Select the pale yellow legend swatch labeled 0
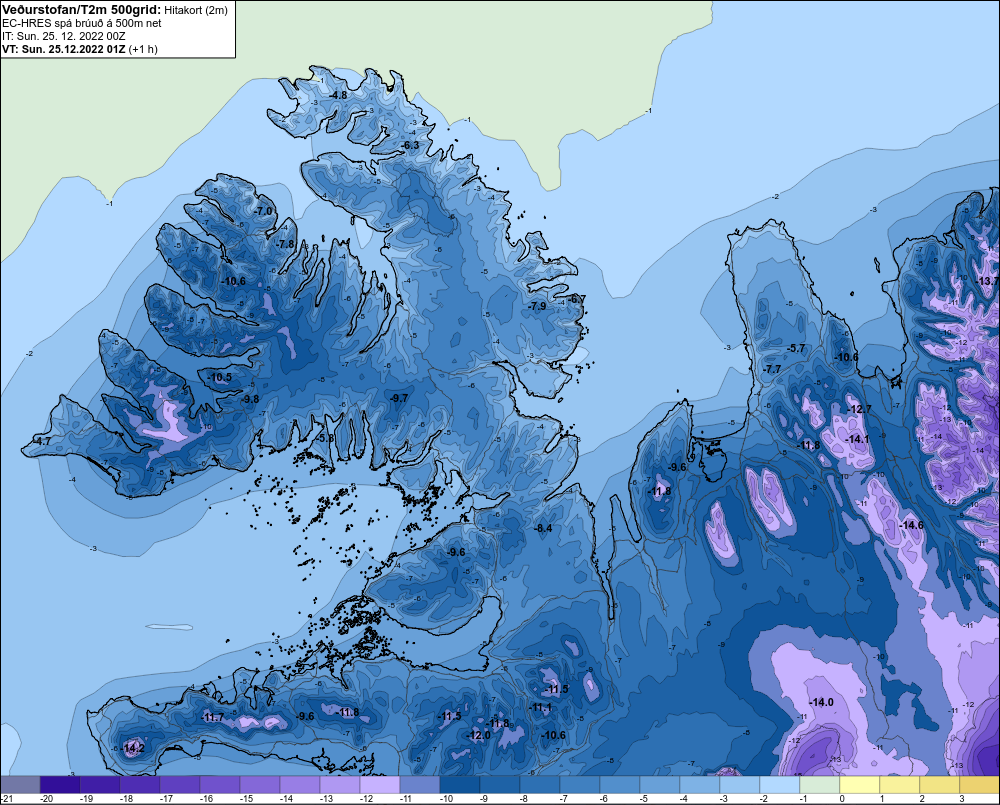Screen dimensions: 1000x805 coord(859,784)
